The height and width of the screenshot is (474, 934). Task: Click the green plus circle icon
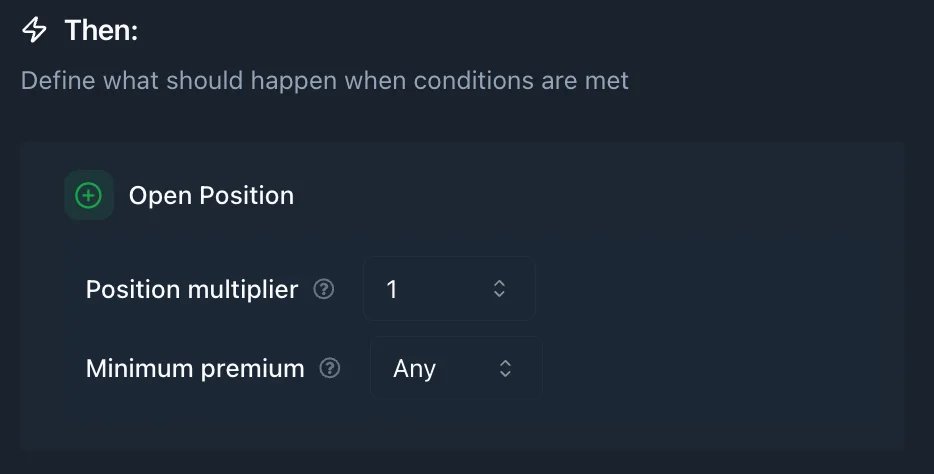pyautogui.click(x=89, y=195)
